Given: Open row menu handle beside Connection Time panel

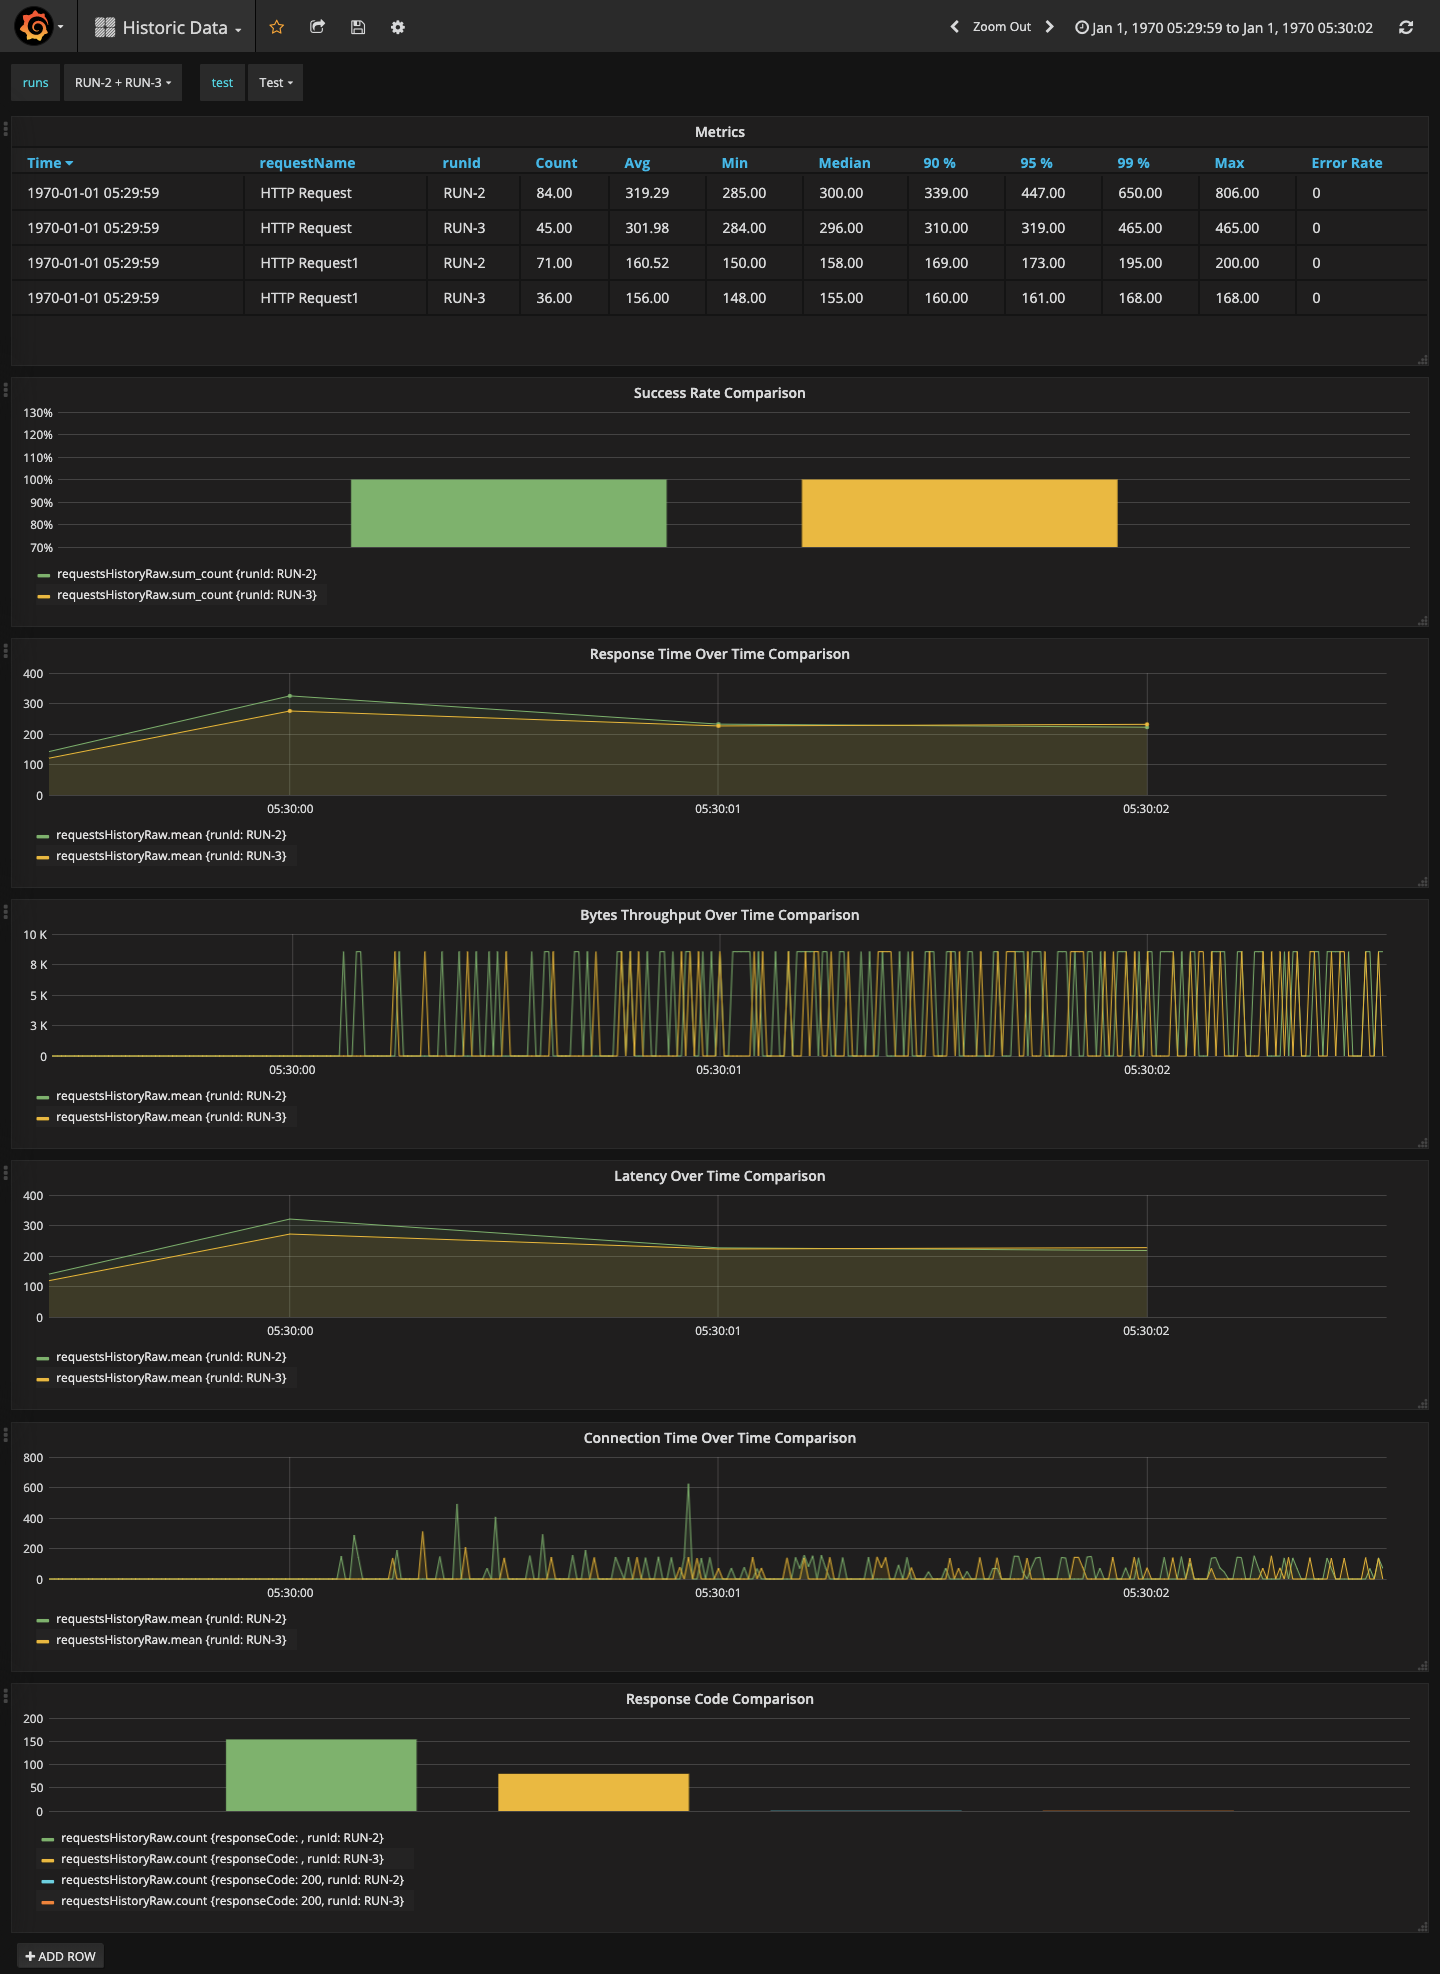Looking at the screenshot, I should coord(6,1435).
